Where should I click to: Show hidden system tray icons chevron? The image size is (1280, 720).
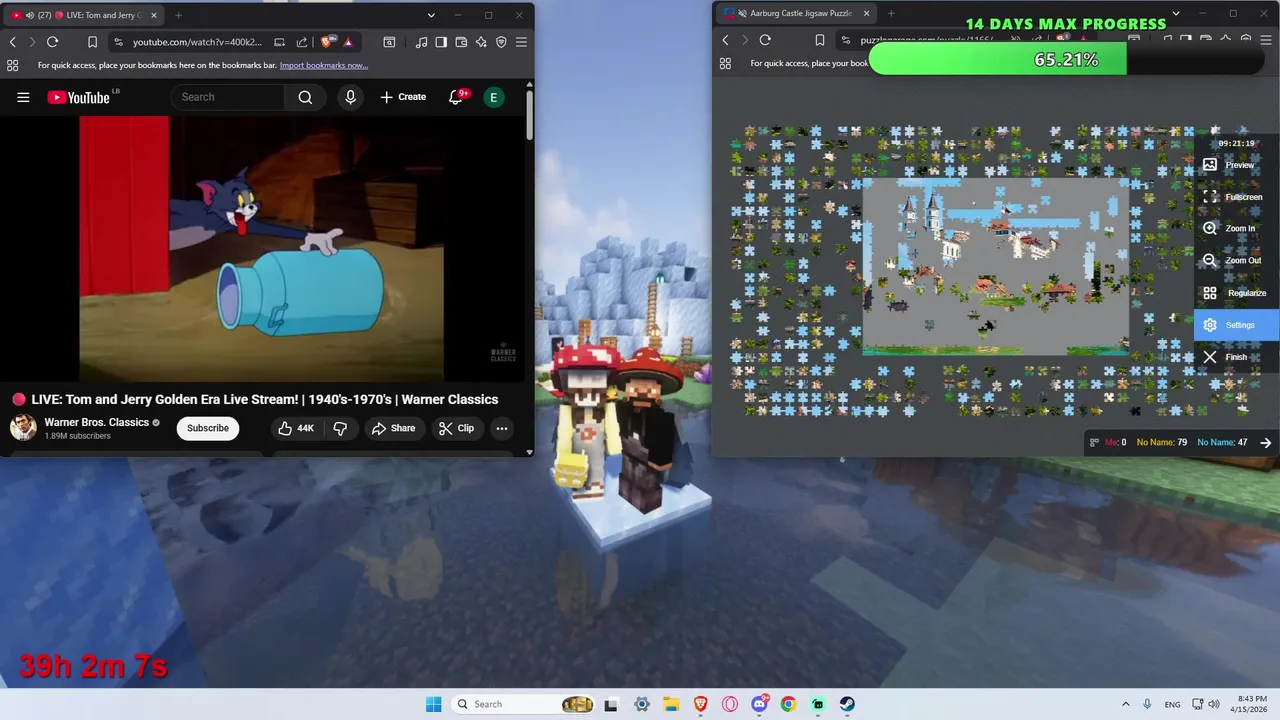point(1125,704)
